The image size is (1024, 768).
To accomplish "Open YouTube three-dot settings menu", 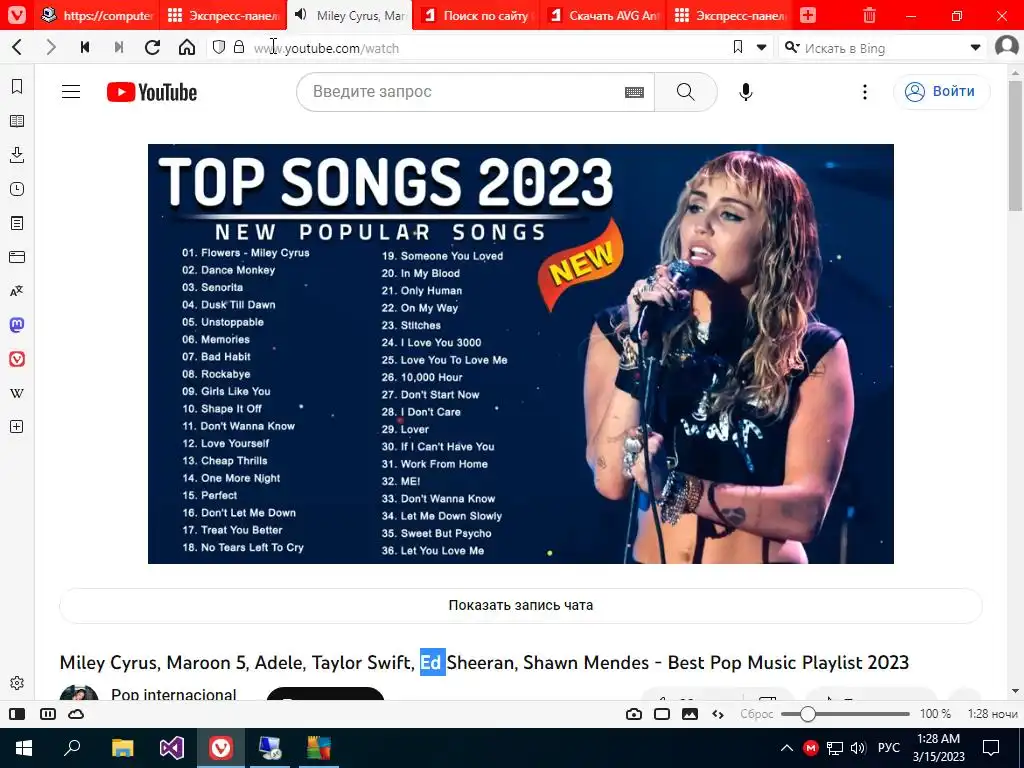I will [865, 92].
